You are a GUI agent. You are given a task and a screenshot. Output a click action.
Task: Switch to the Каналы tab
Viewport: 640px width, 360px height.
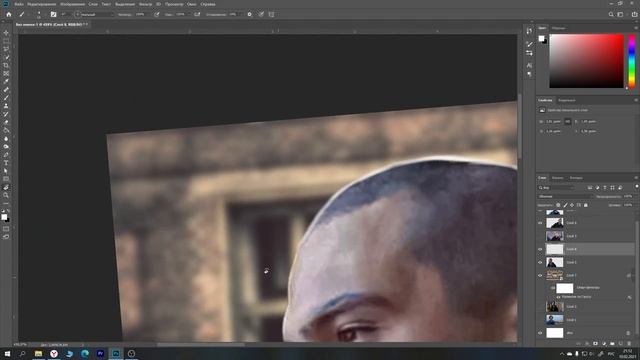tap(557, 178)
